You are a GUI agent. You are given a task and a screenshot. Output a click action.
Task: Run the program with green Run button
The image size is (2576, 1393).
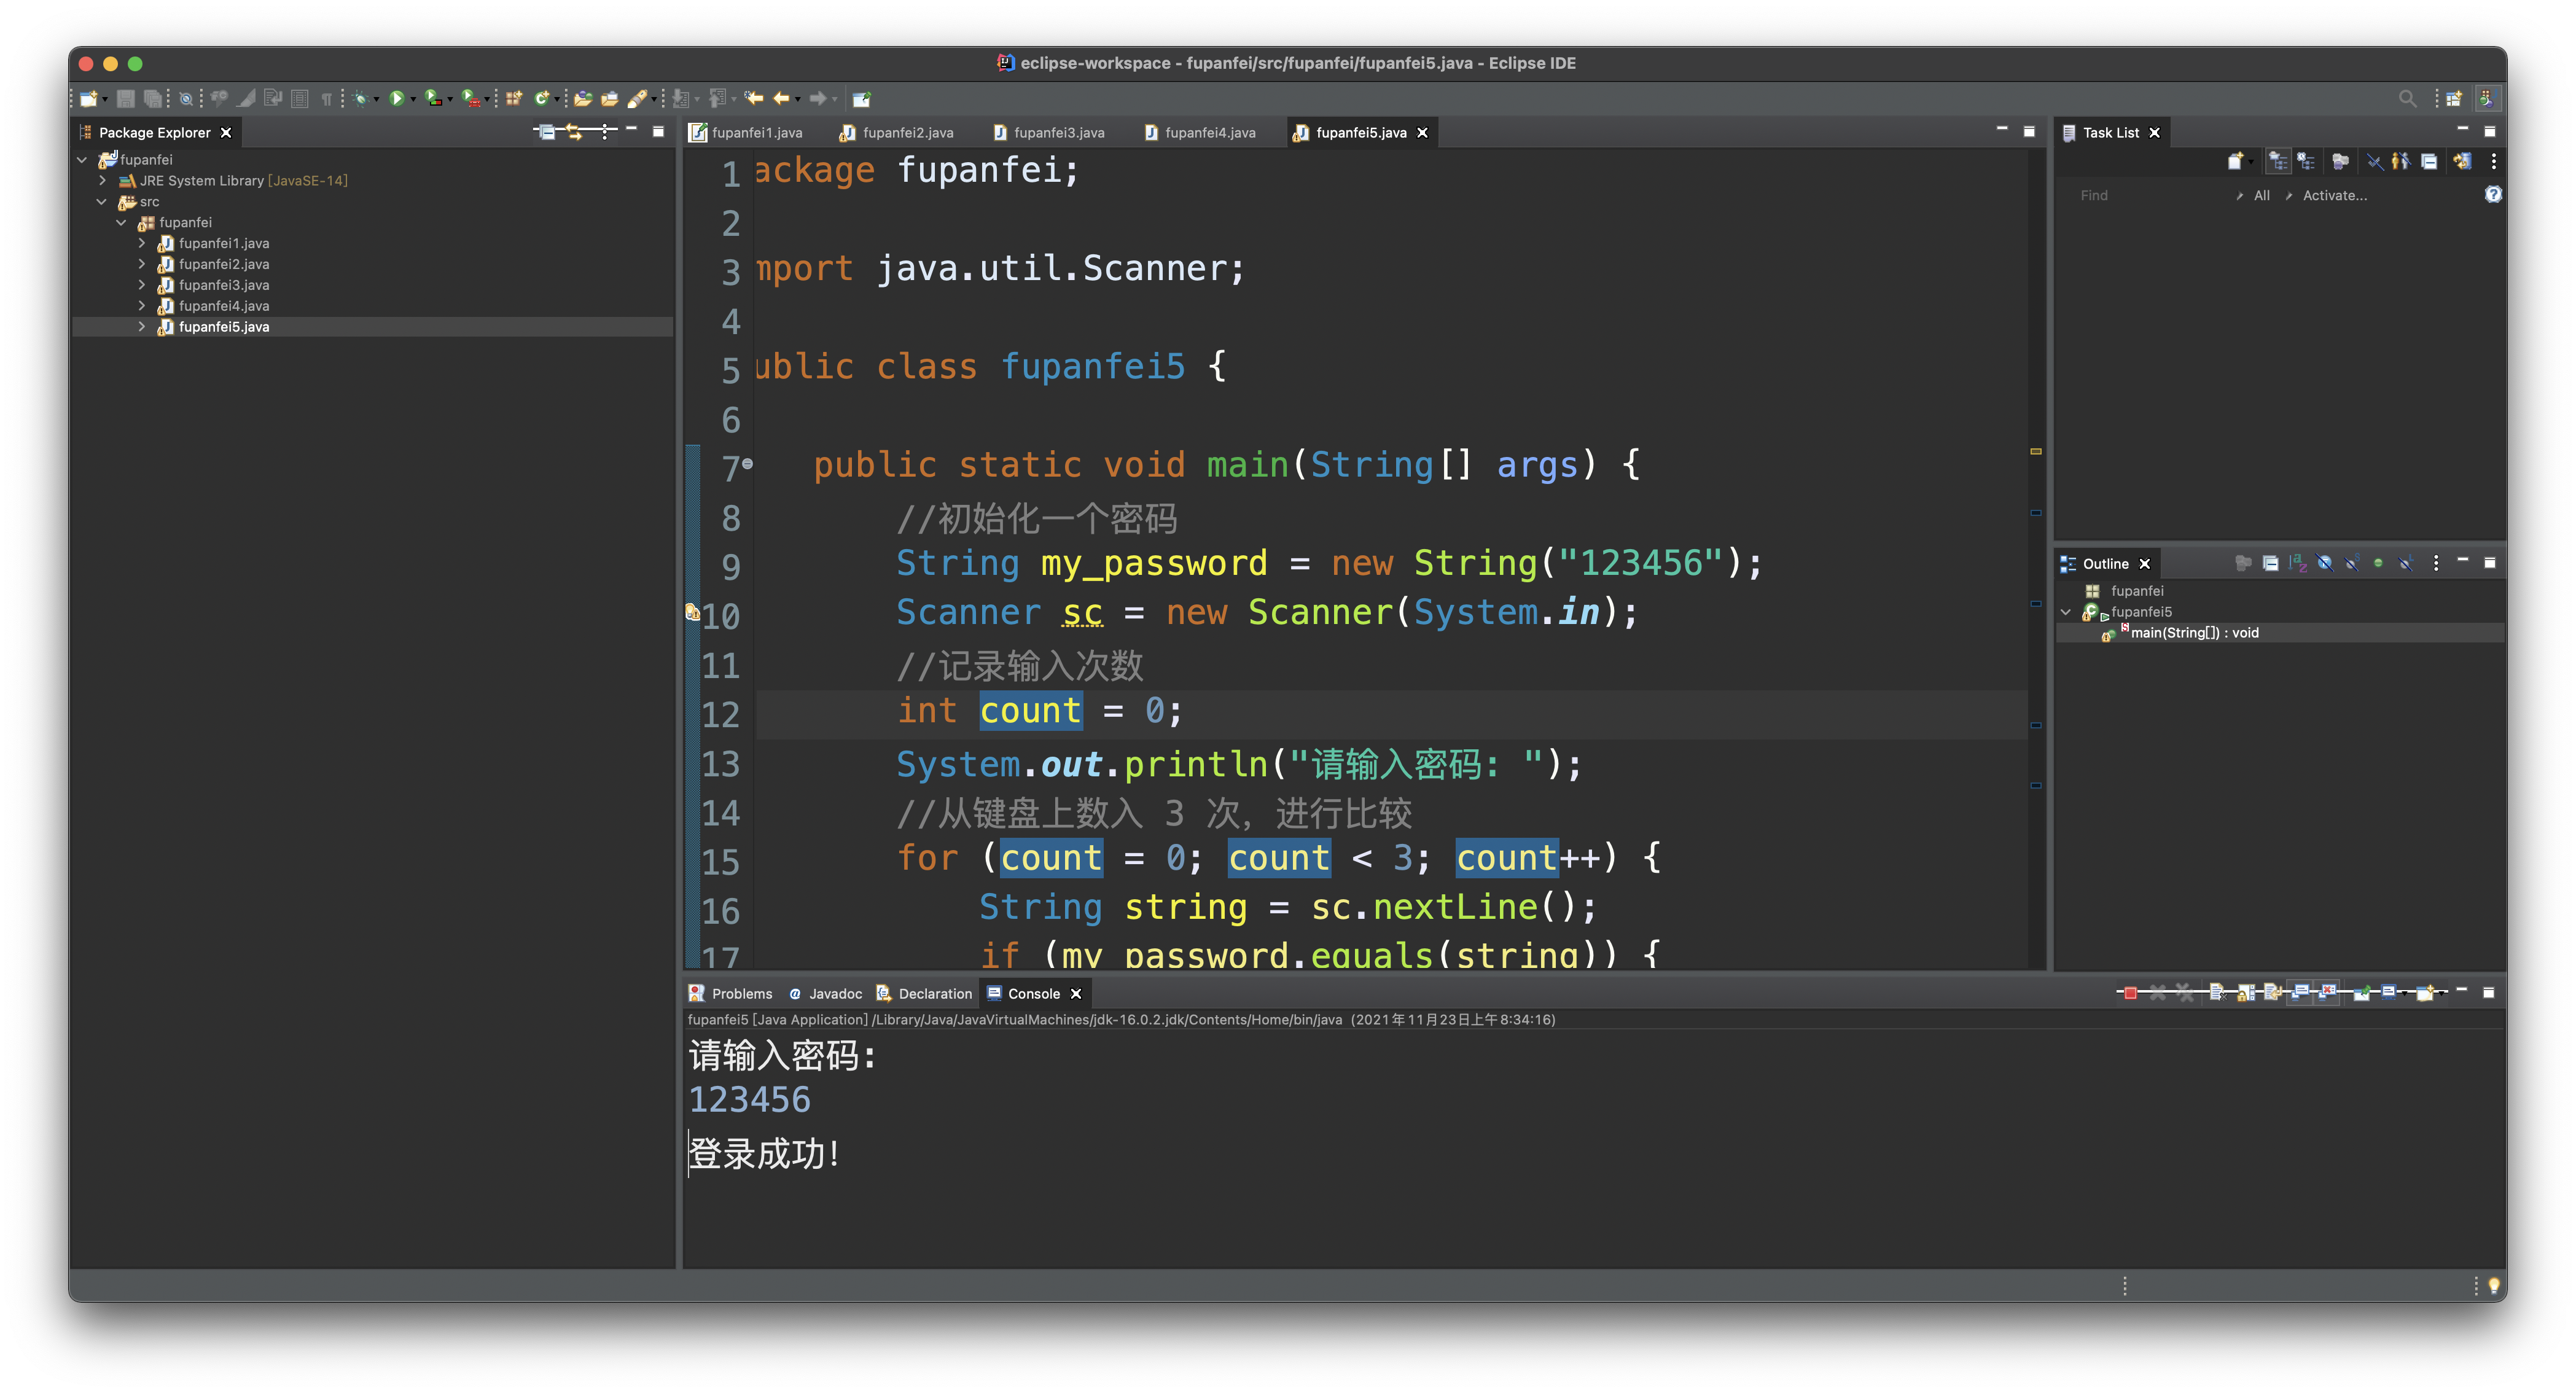pos(397,98)
